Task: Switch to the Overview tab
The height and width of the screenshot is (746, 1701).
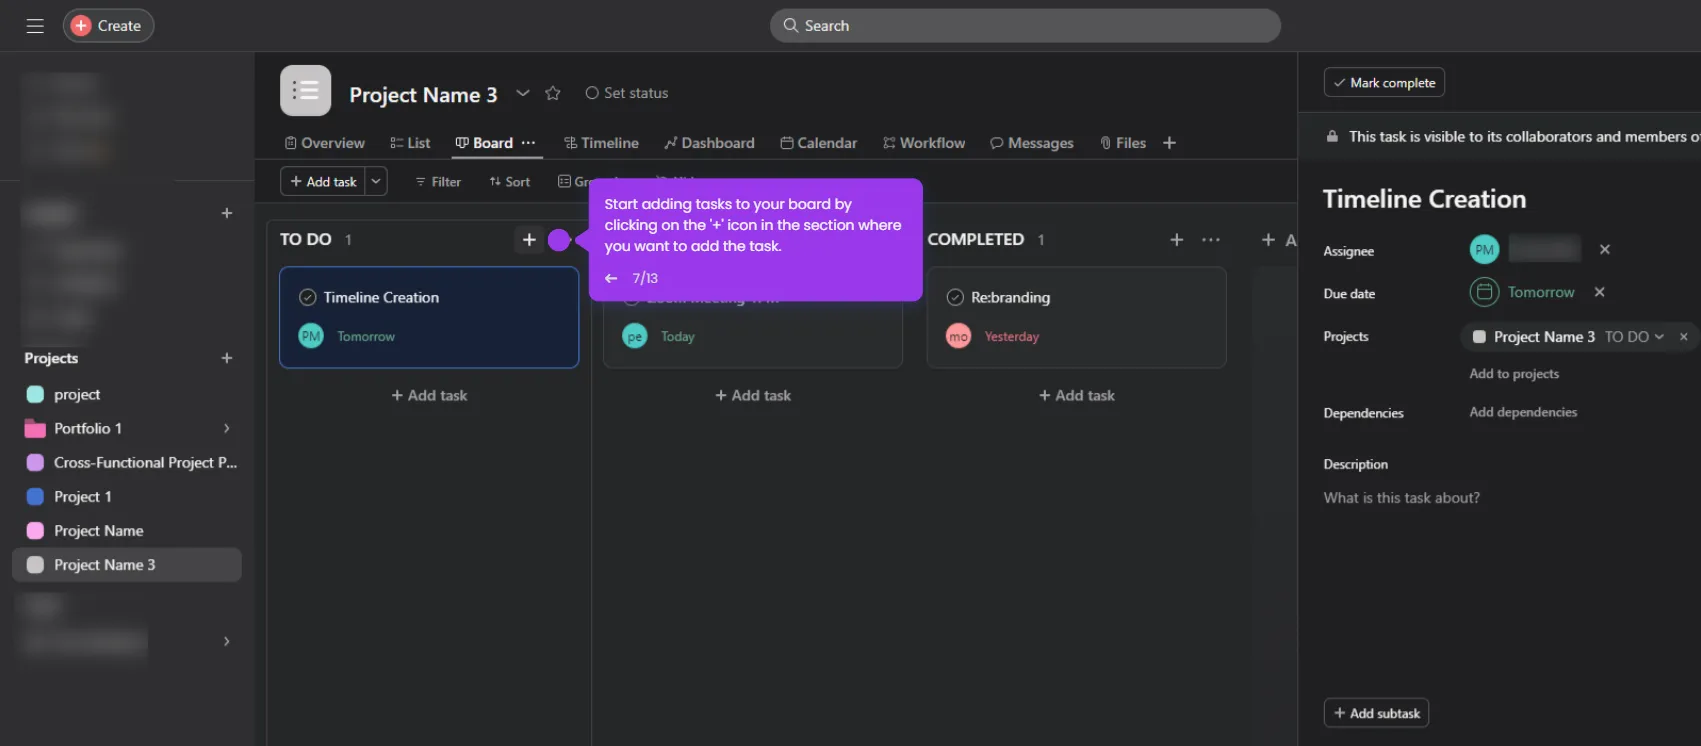Action: pyautogui.click(x=325, y=143)
